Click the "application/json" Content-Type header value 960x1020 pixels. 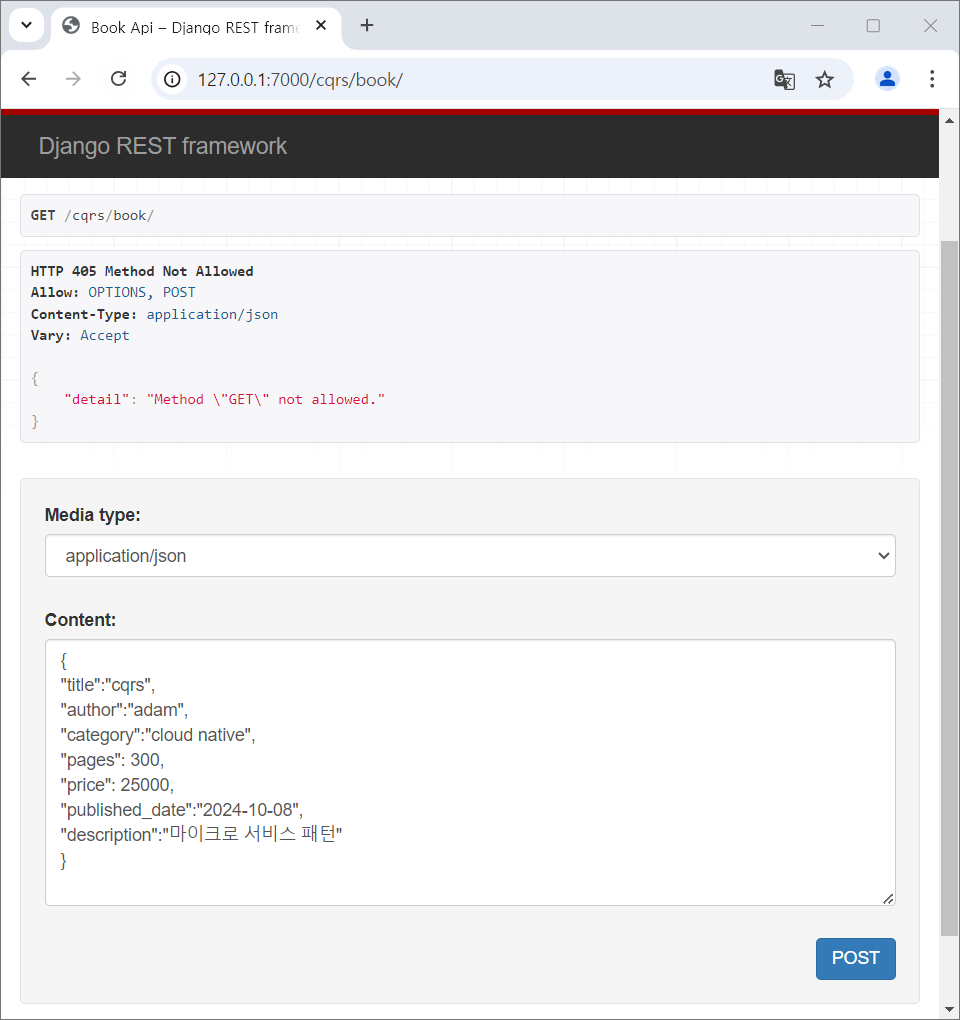tap(212, 314)
